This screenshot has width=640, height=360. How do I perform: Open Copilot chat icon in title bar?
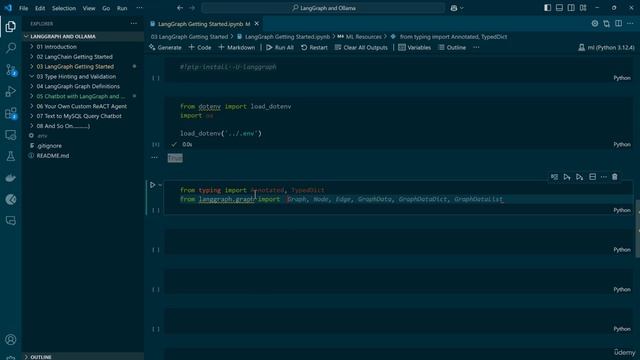point(454,8)
